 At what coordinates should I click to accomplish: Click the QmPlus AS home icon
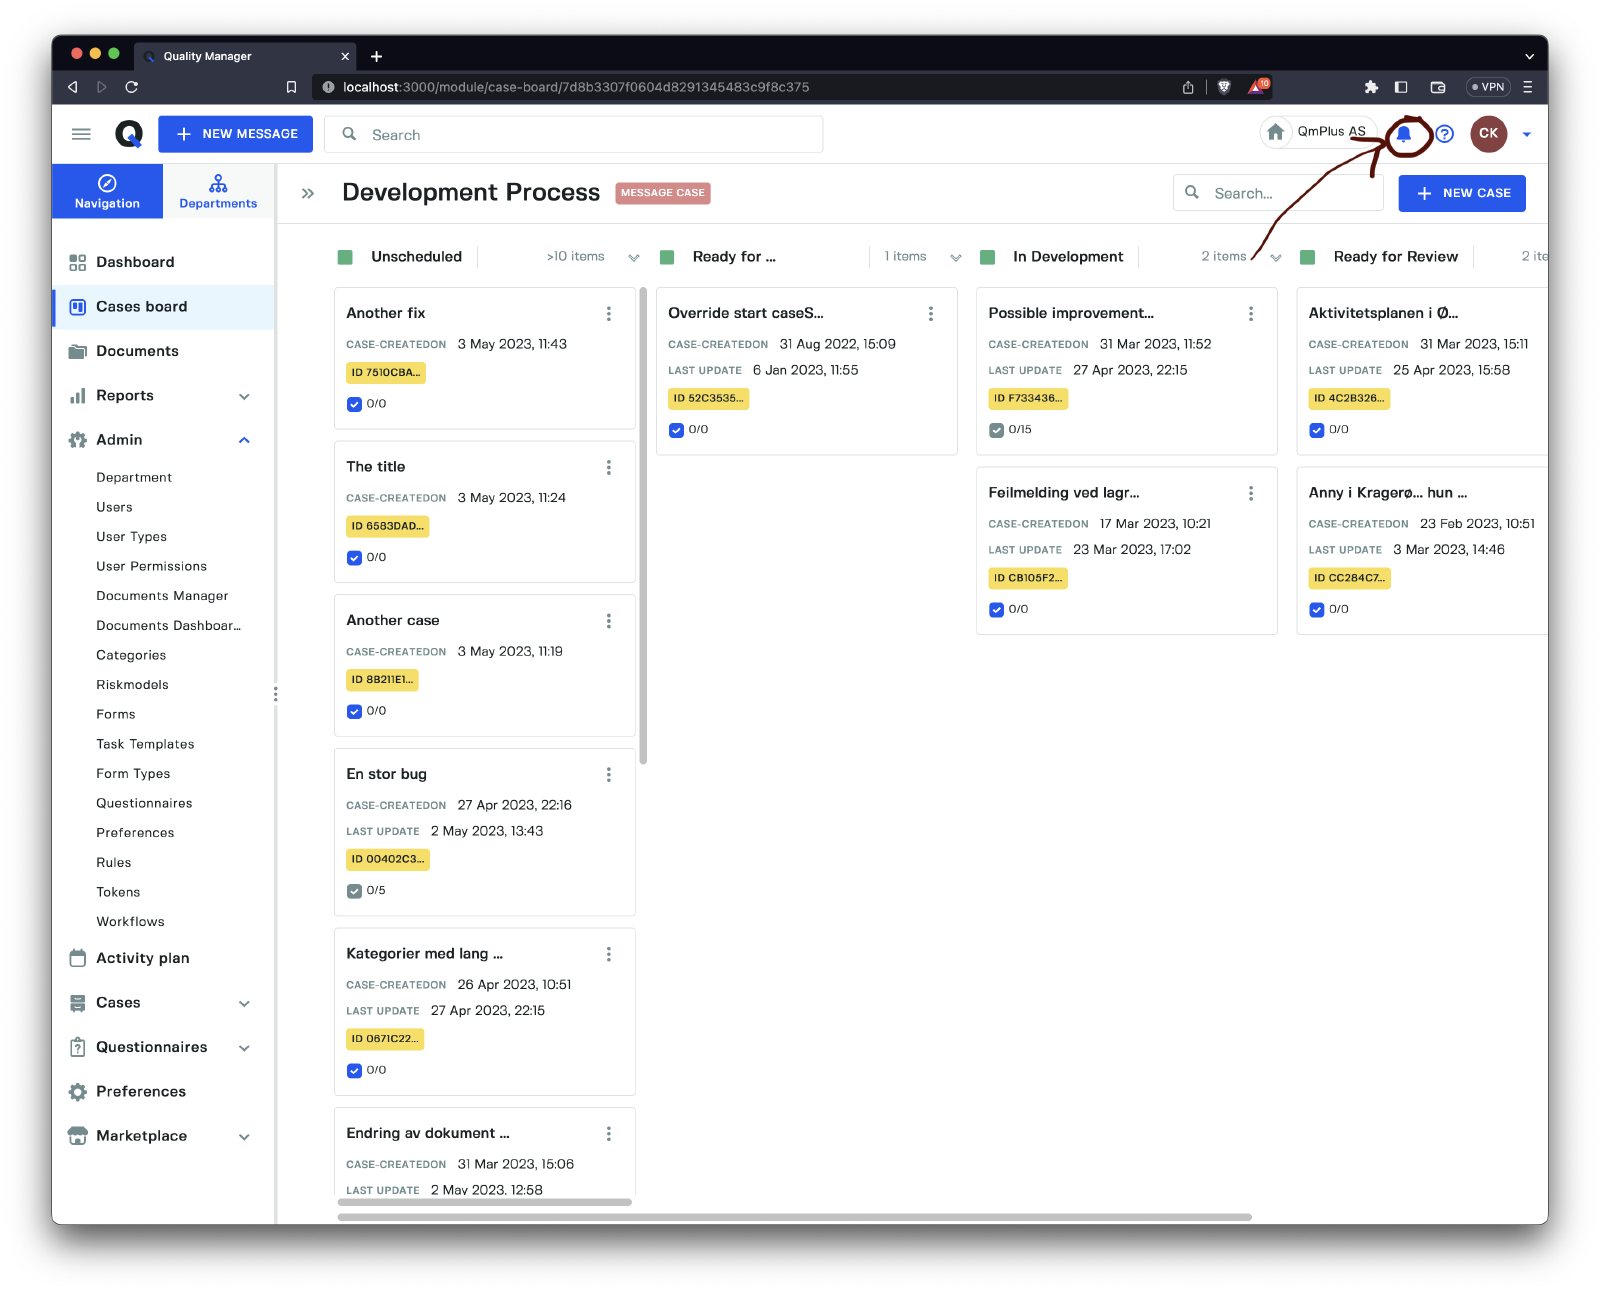pyautogui.click(x=1276, y=132)
